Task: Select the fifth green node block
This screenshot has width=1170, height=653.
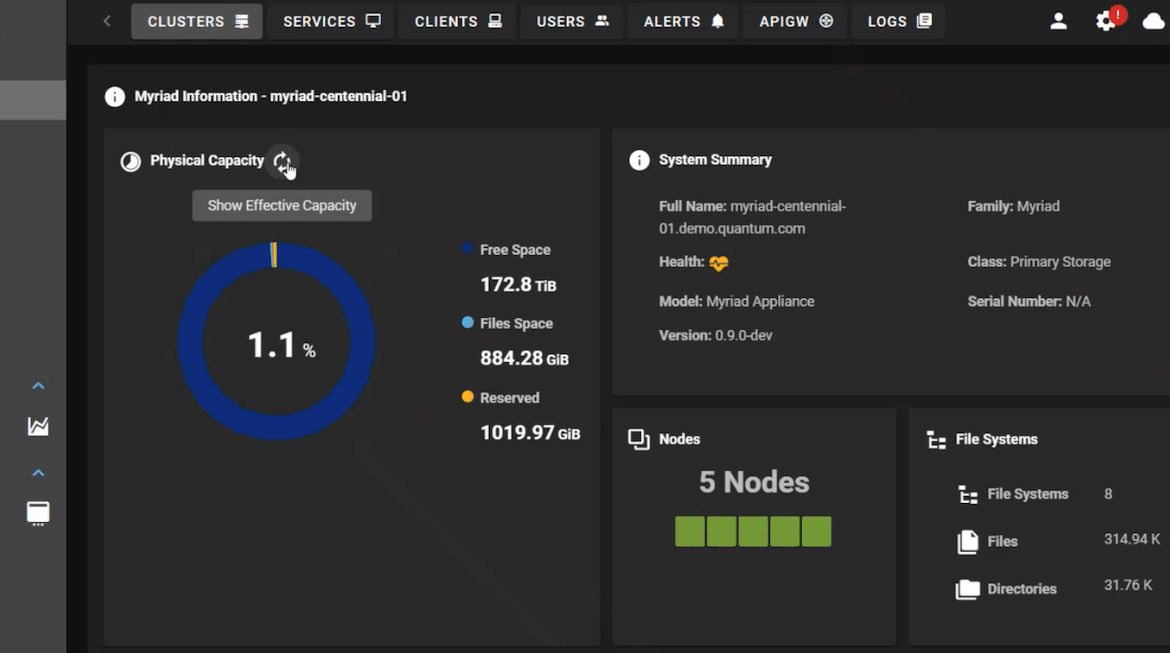Action: point(816,531)
